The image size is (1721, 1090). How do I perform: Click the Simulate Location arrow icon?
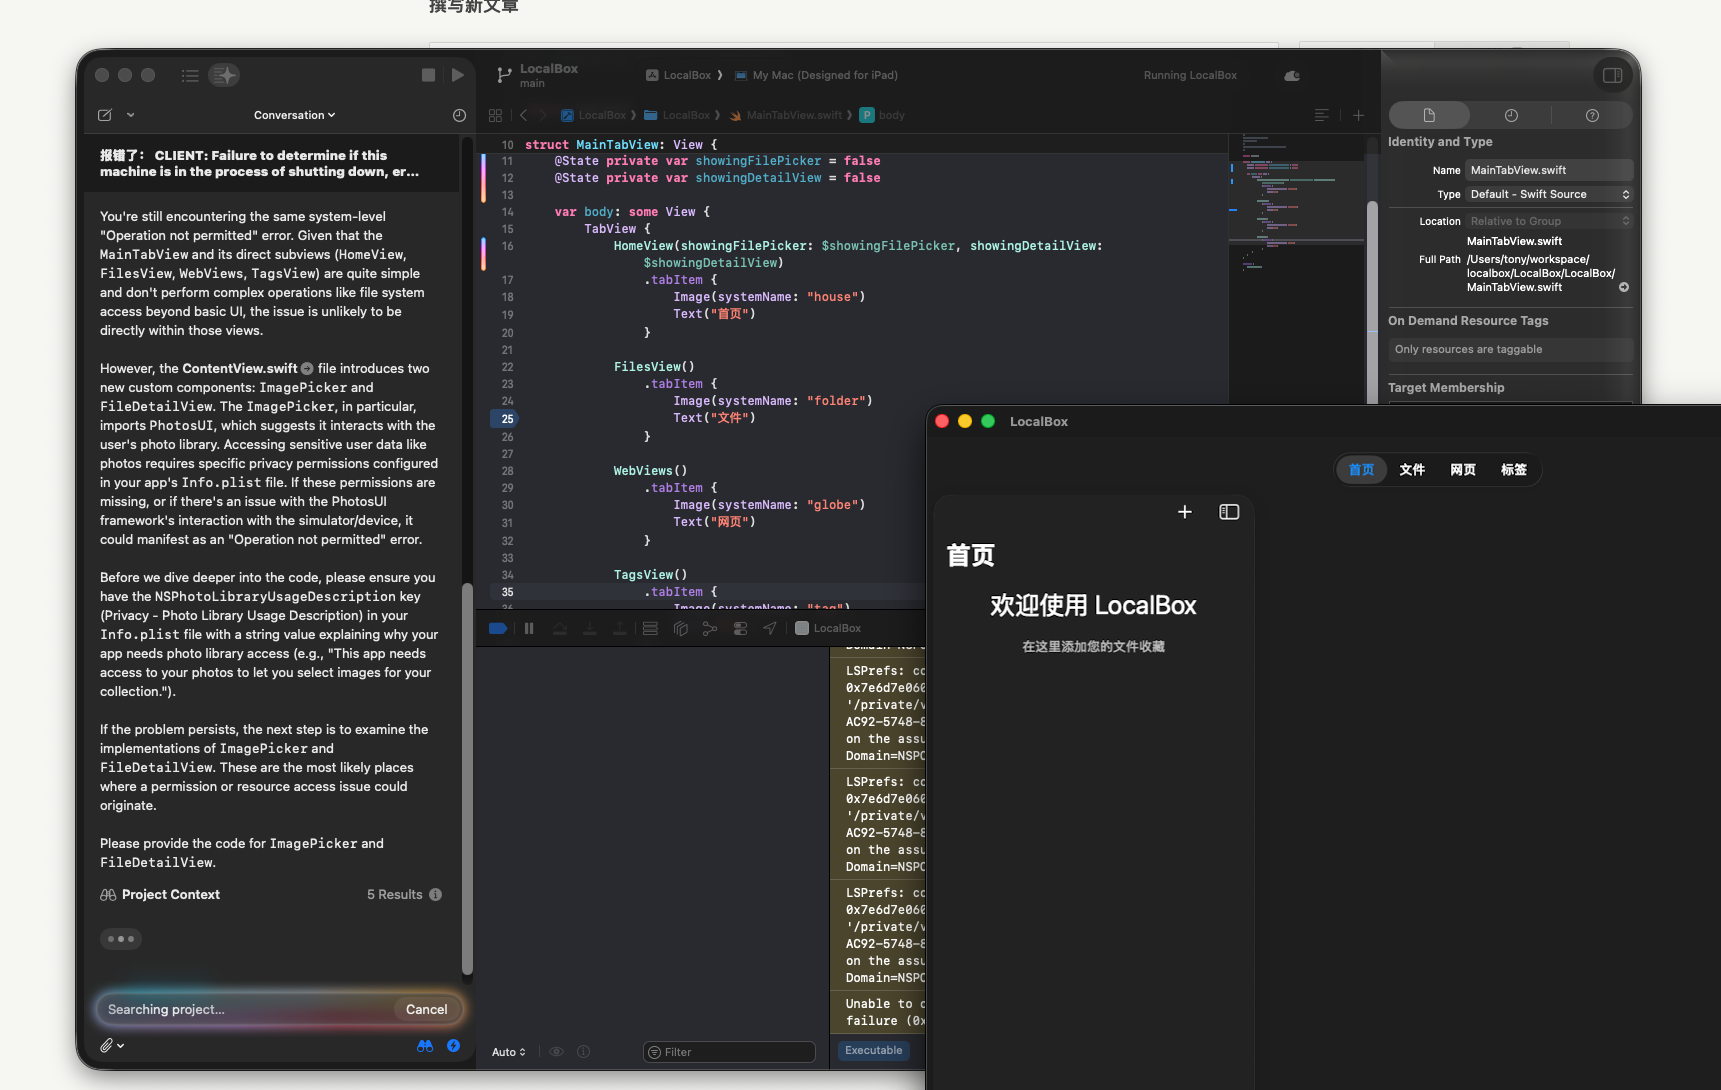click(x=769, y=628)
